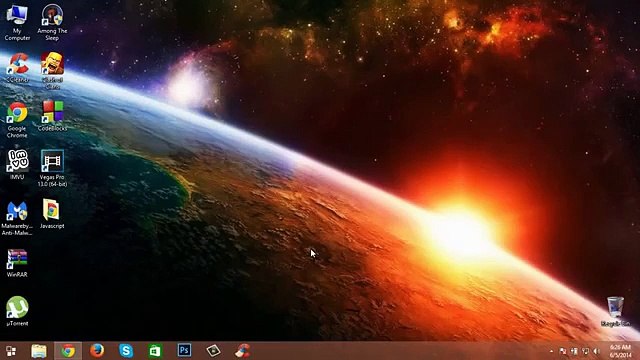The height and width of the screenshot is (360, 640).
Task: Launch Photoshop from the taskbar
Action: pos(184,351)
